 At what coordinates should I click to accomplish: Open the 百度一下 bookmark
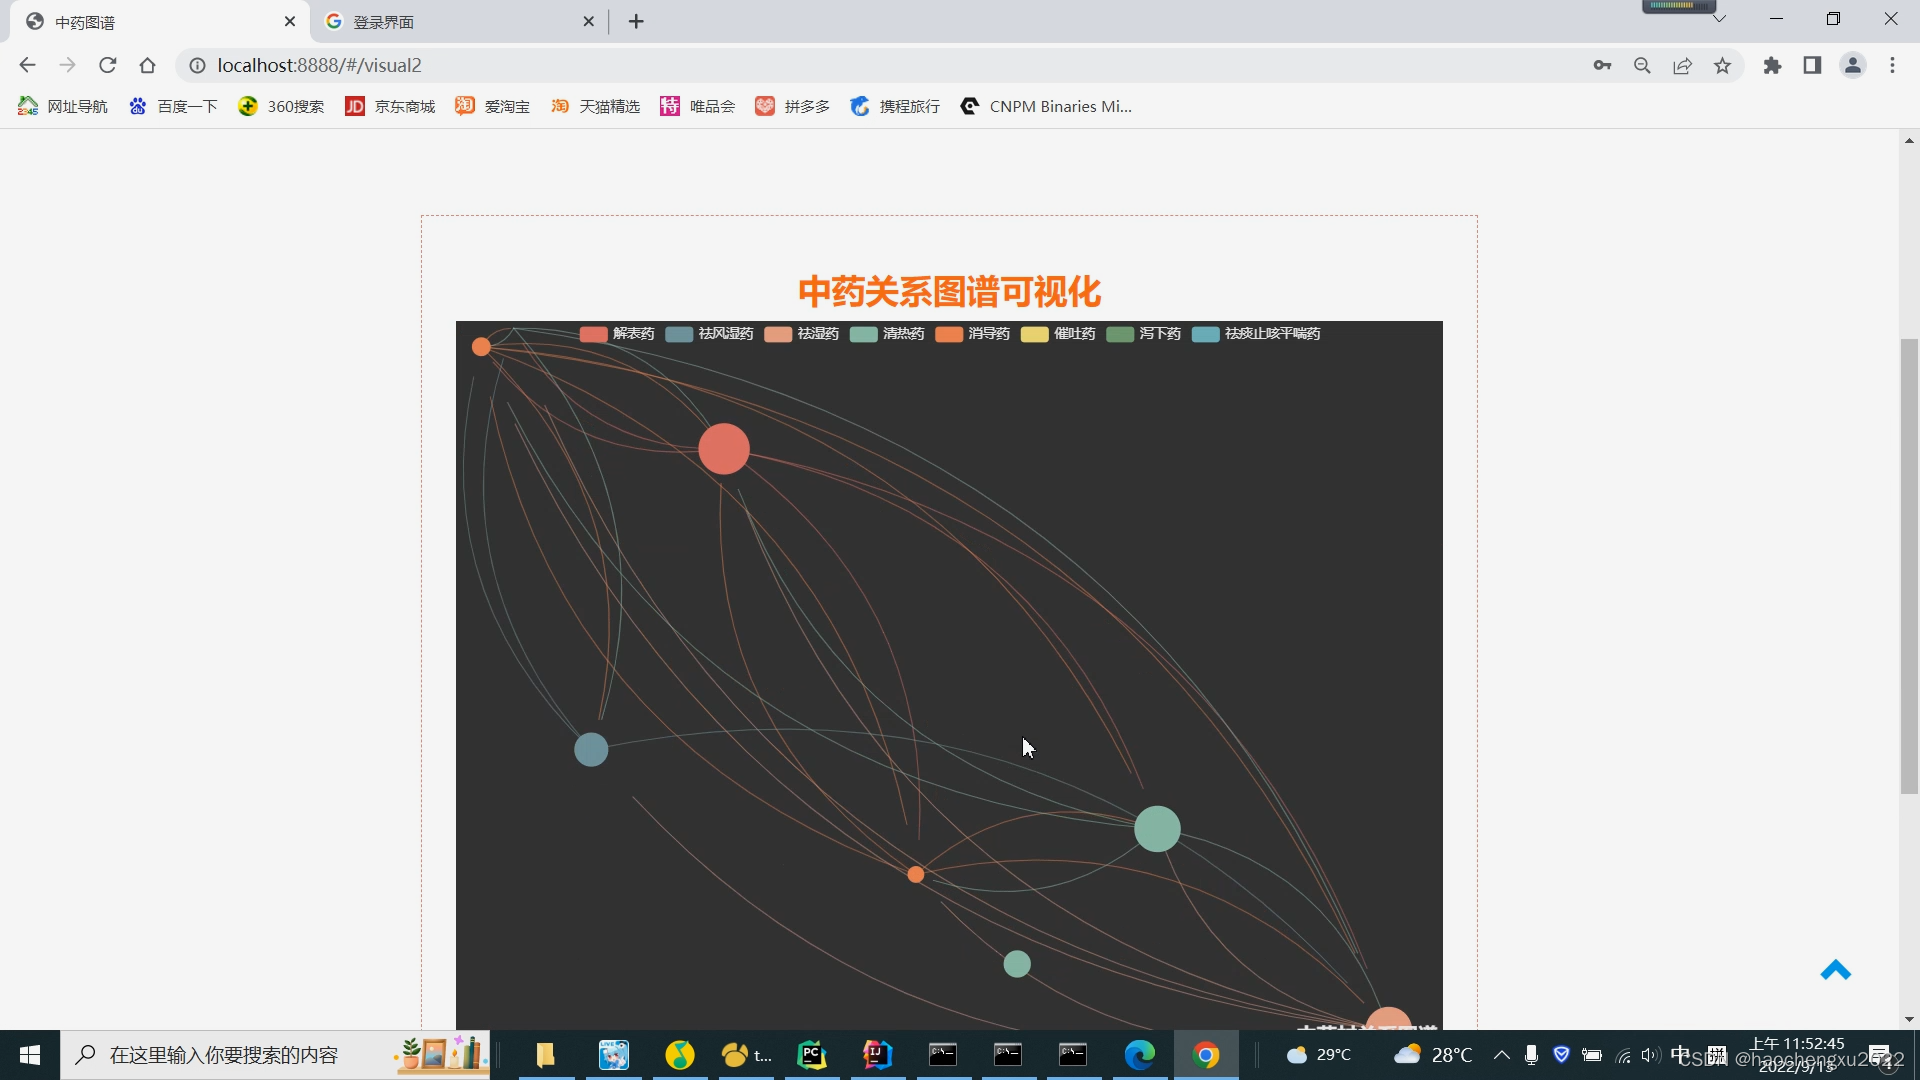click(172, 106)
